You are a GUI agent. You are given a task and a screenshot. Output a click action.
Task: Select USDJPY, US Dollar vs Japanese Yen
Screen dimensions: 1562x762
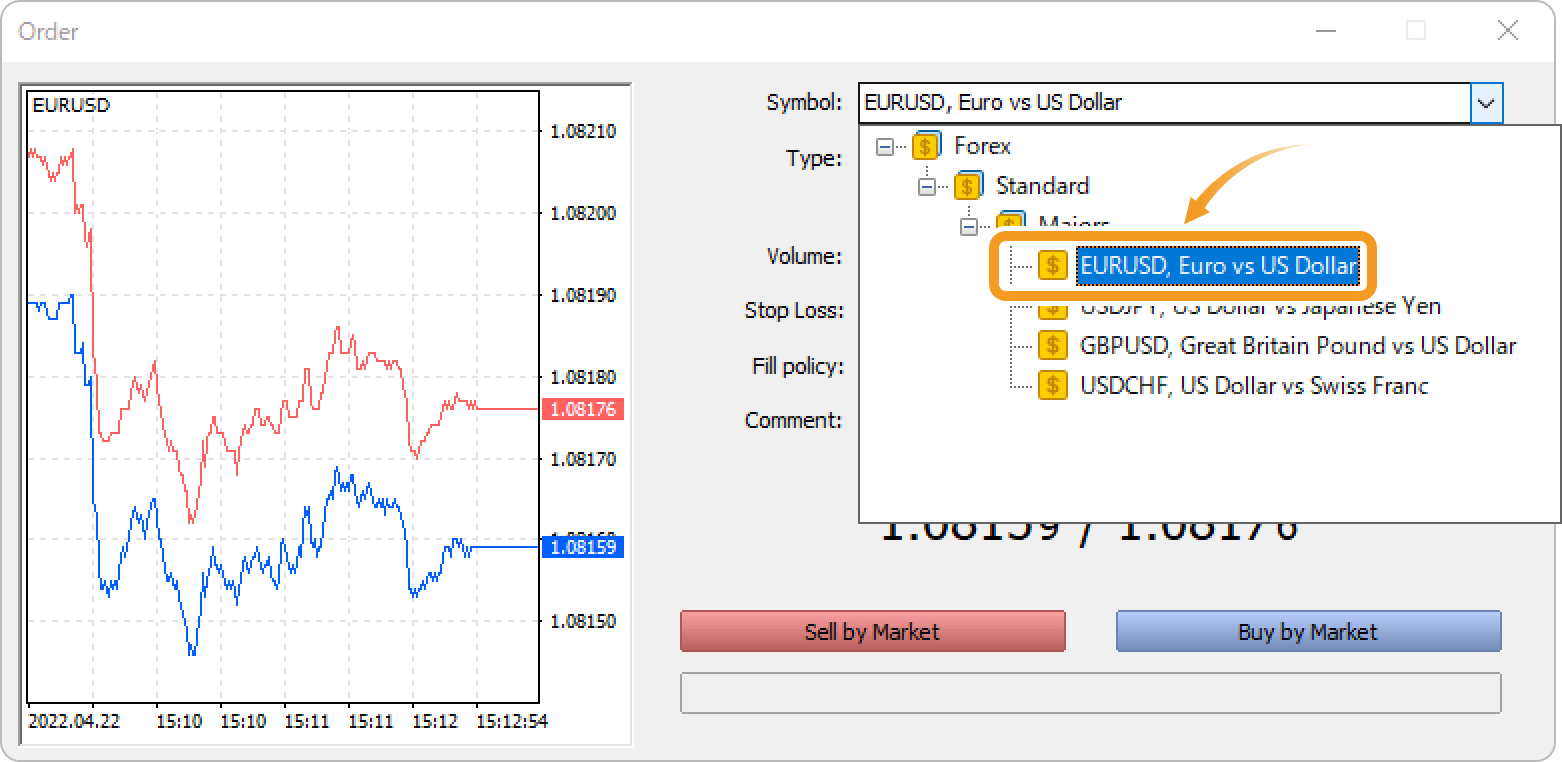point(1260,306)
